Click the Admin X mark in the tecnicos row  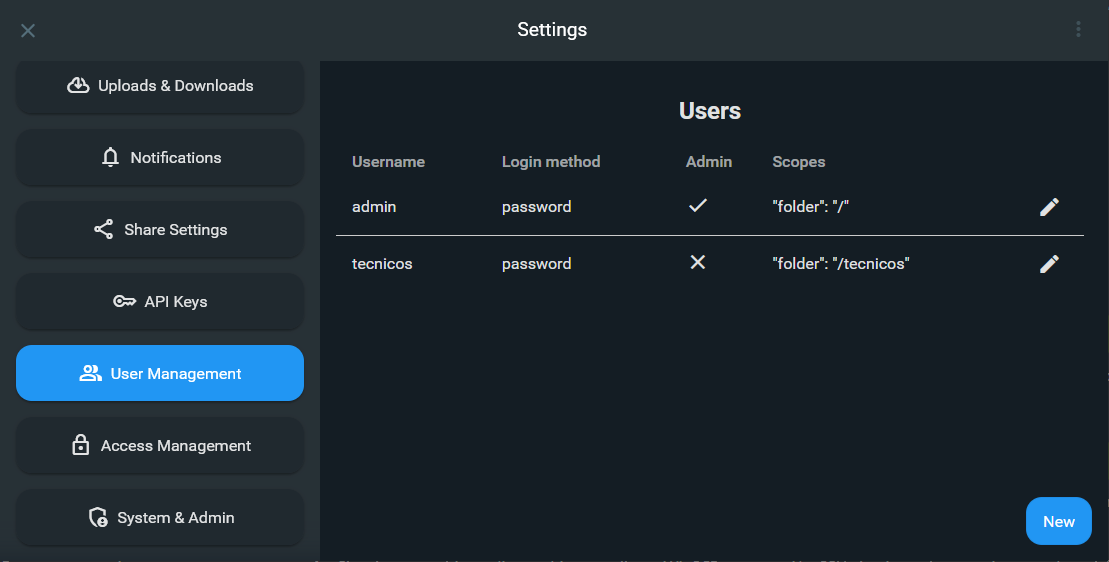click(698, 263)
